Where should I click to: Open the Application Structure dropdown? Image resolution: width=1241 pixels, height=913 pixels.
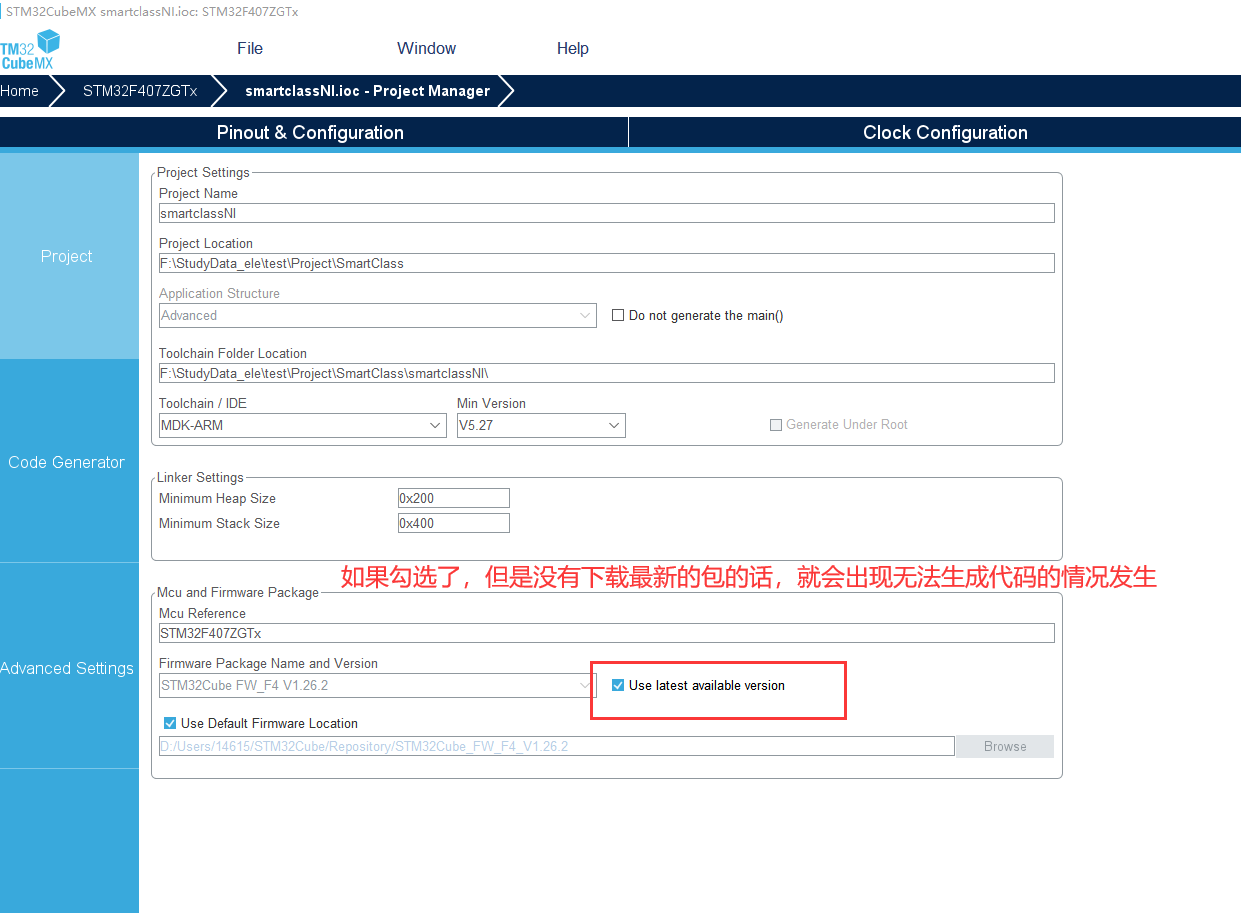(x=378, y=315)
